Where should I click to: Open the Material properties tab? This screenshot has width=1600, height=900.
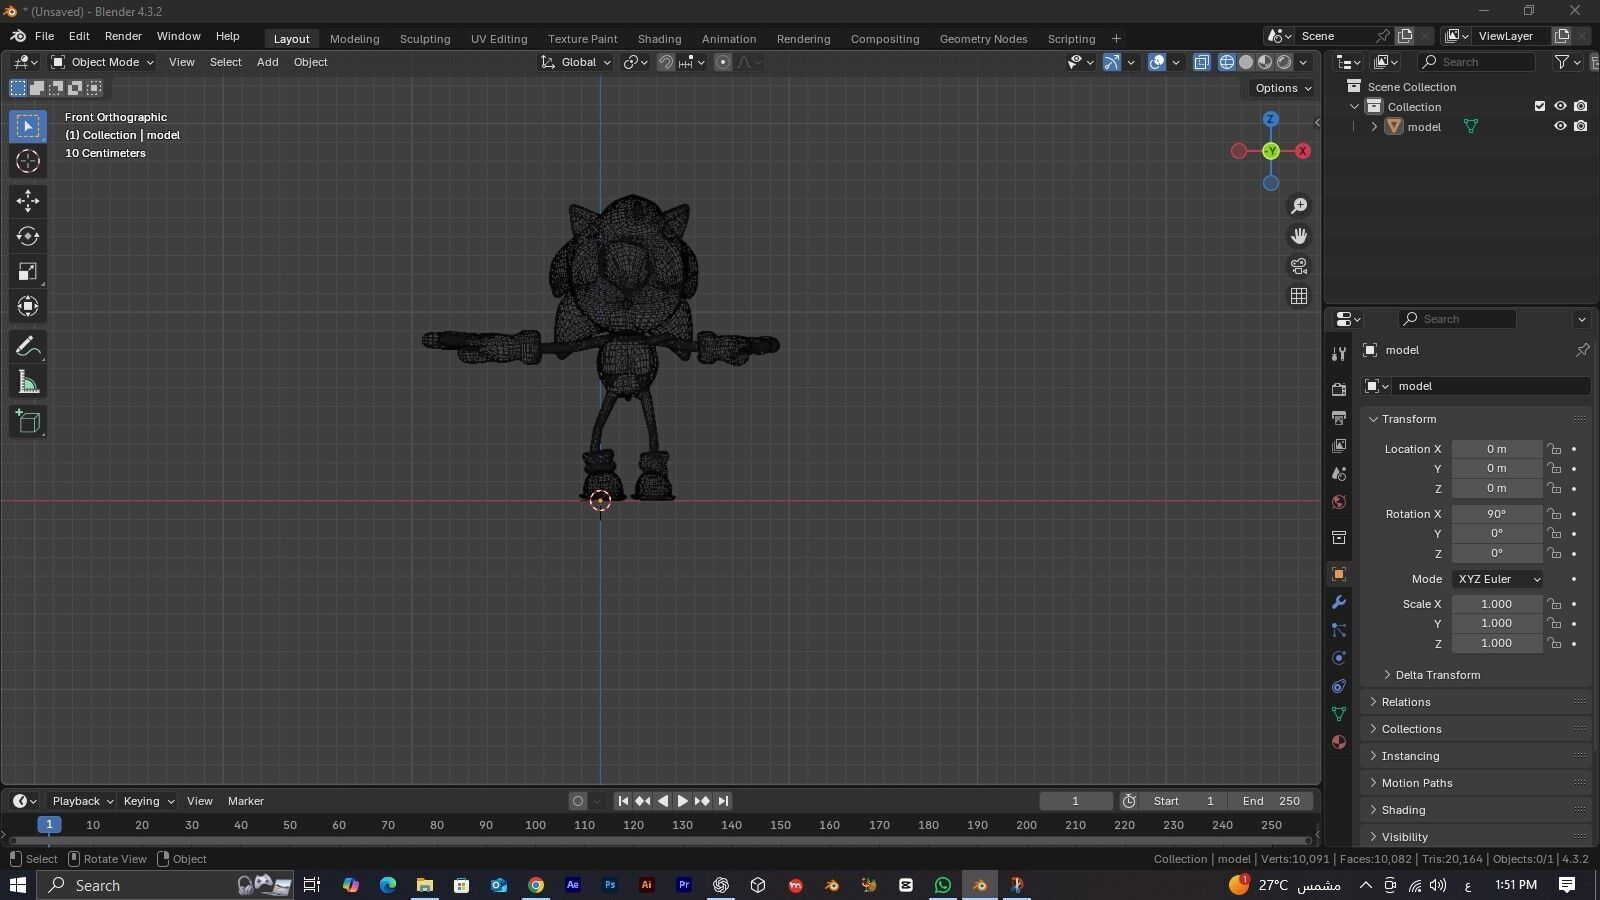click(1339, 742)
